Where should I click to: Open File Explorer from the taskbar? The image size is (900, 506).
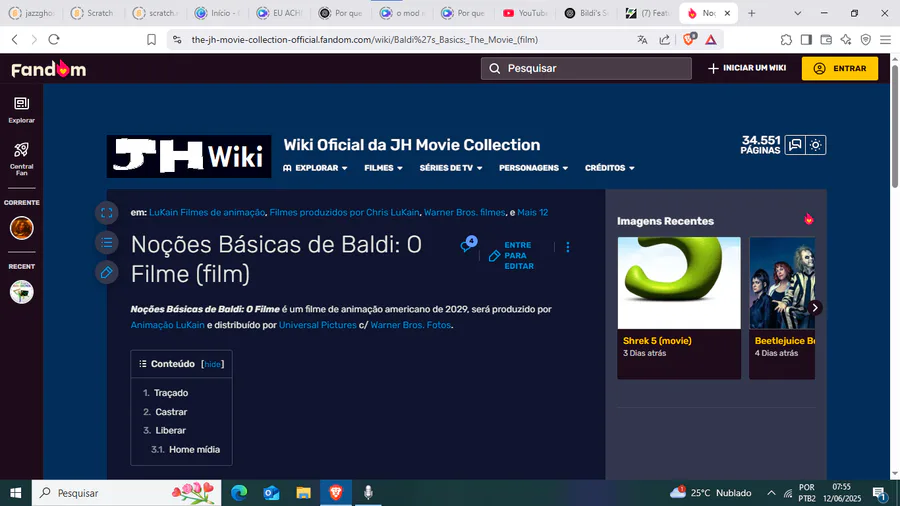click(x=304, y=493)
